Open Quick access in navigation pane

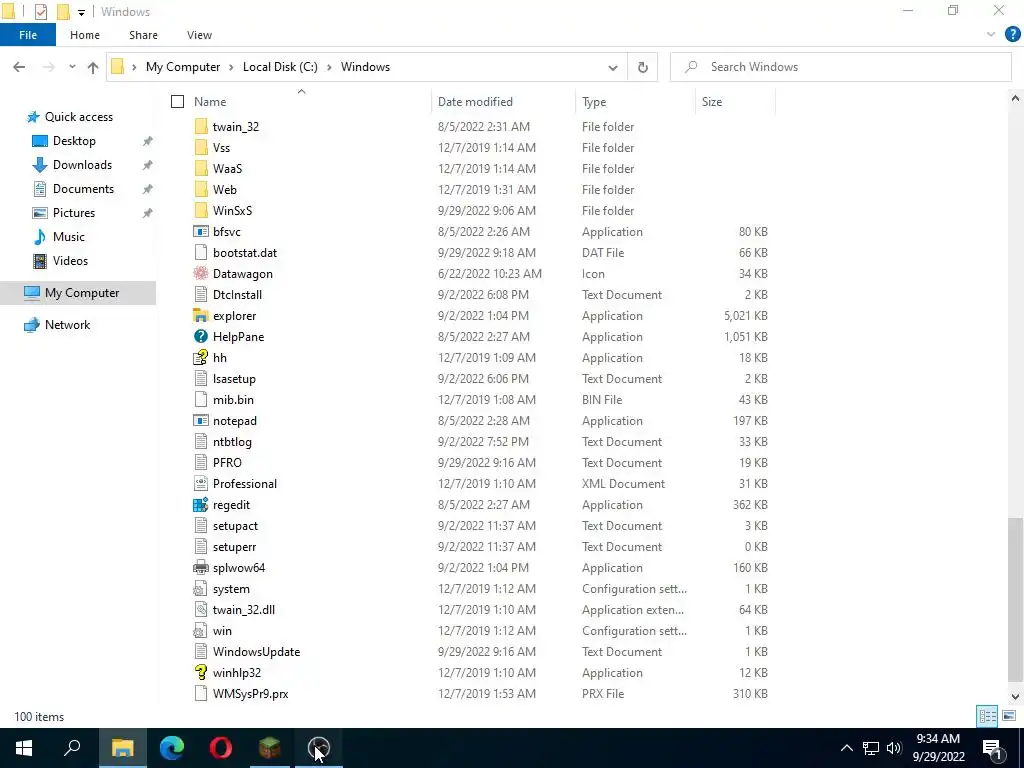(x=79, y=117)
